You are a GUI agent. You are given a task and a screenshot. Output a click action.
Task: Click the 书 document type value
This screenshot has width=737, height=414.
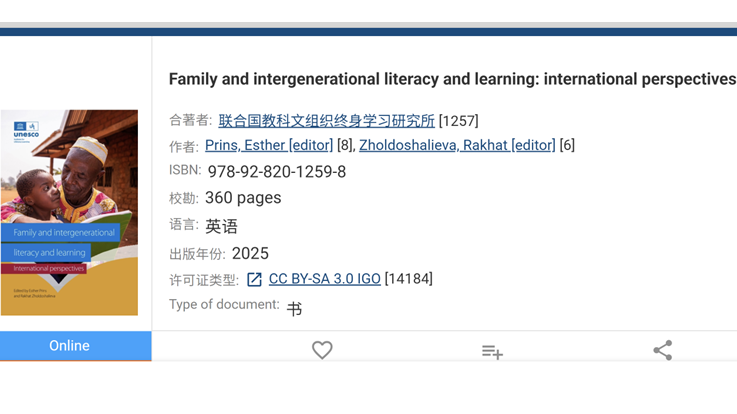294,309
